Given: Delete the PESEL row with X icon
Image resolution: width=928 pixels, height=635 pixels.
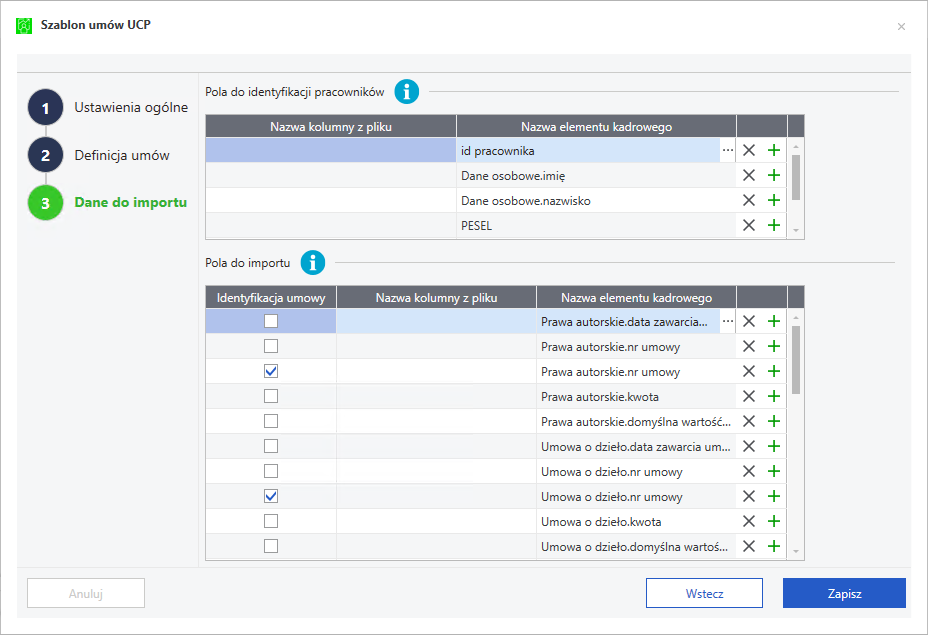Looking at the screenshot, I should point(748,225).
